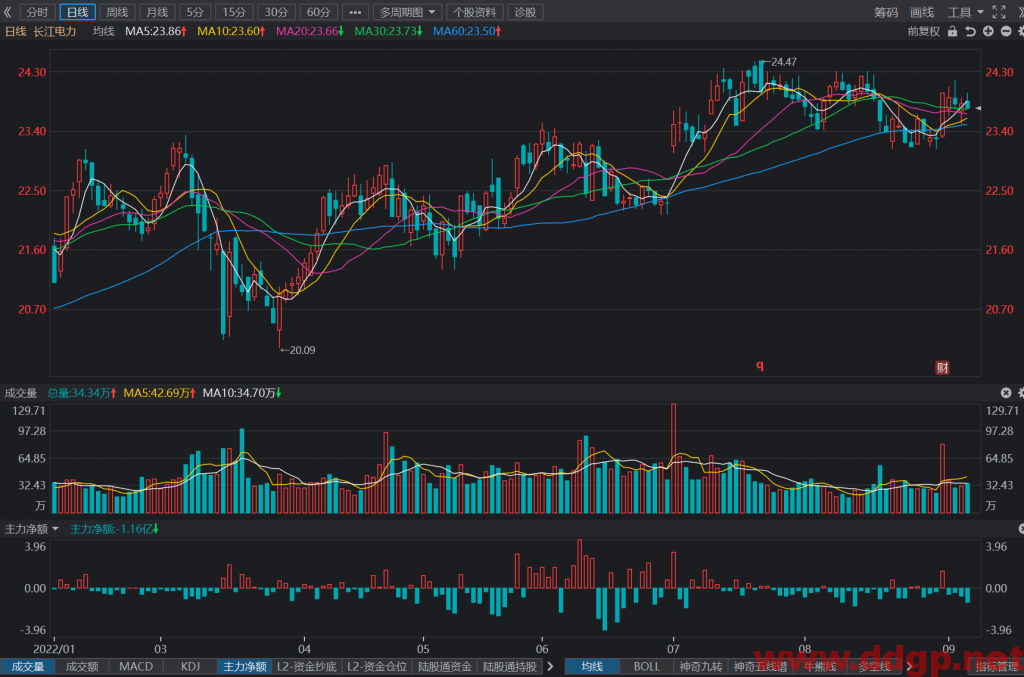Click the red q marker on the chart

(x=760, y=365)
